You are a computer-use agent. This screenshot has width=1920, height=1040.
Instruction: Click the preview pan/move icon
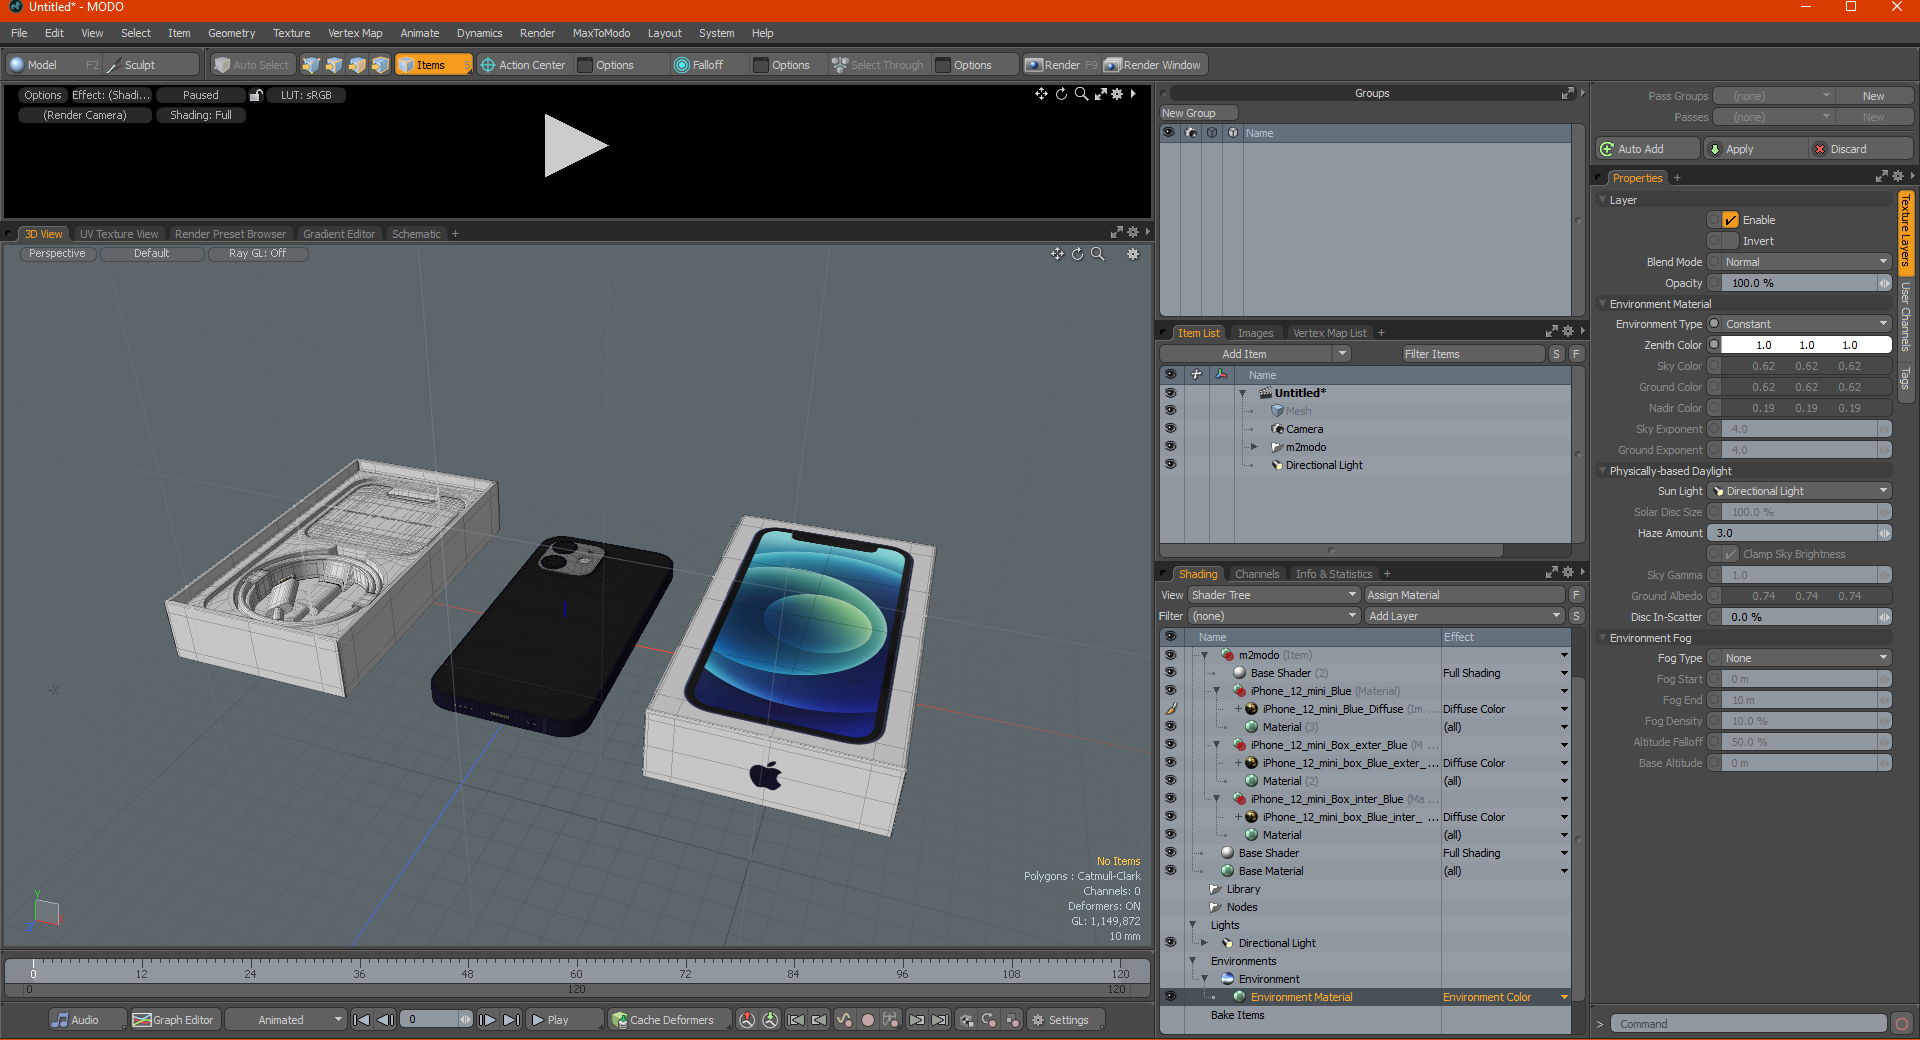click(1041, 94)
